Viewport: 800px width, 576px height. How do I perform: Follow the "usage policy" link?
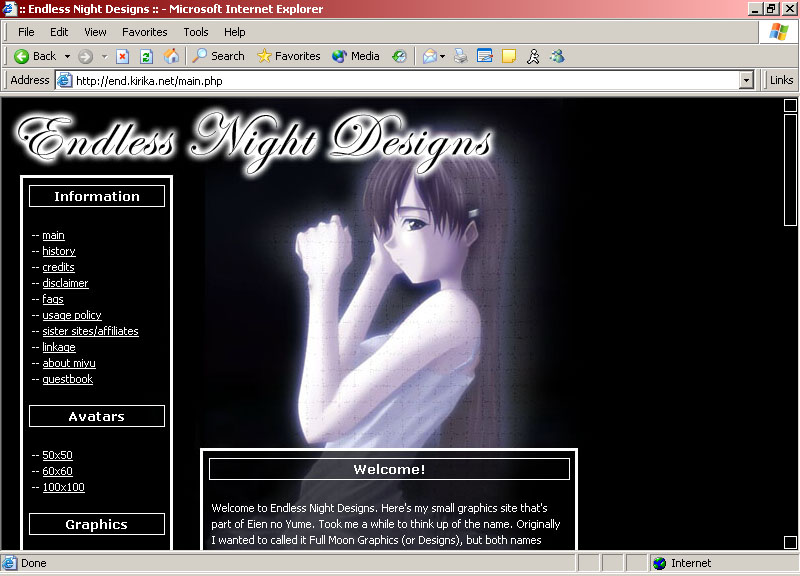coord(72,315)
